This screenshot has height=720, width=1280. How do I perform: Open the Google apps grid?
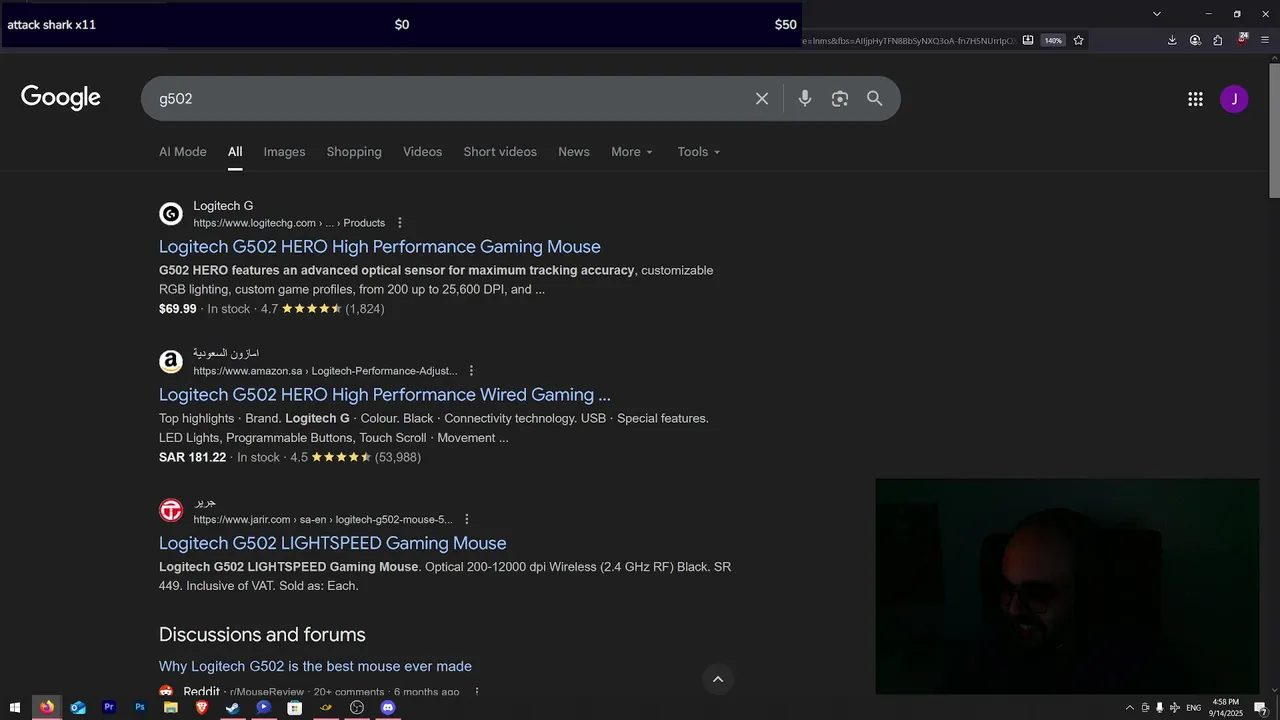(1195, 99)
